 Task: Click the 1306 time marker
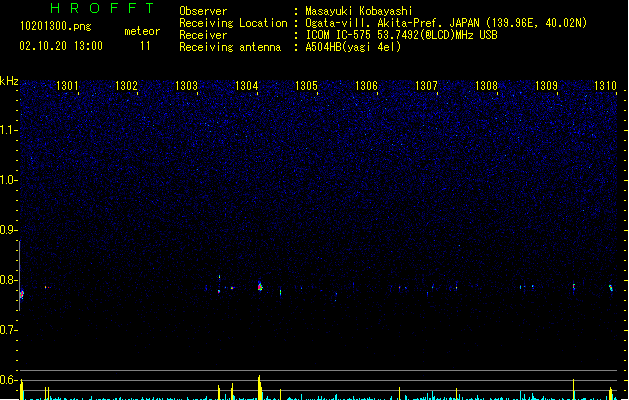click(x=366, y=86)
